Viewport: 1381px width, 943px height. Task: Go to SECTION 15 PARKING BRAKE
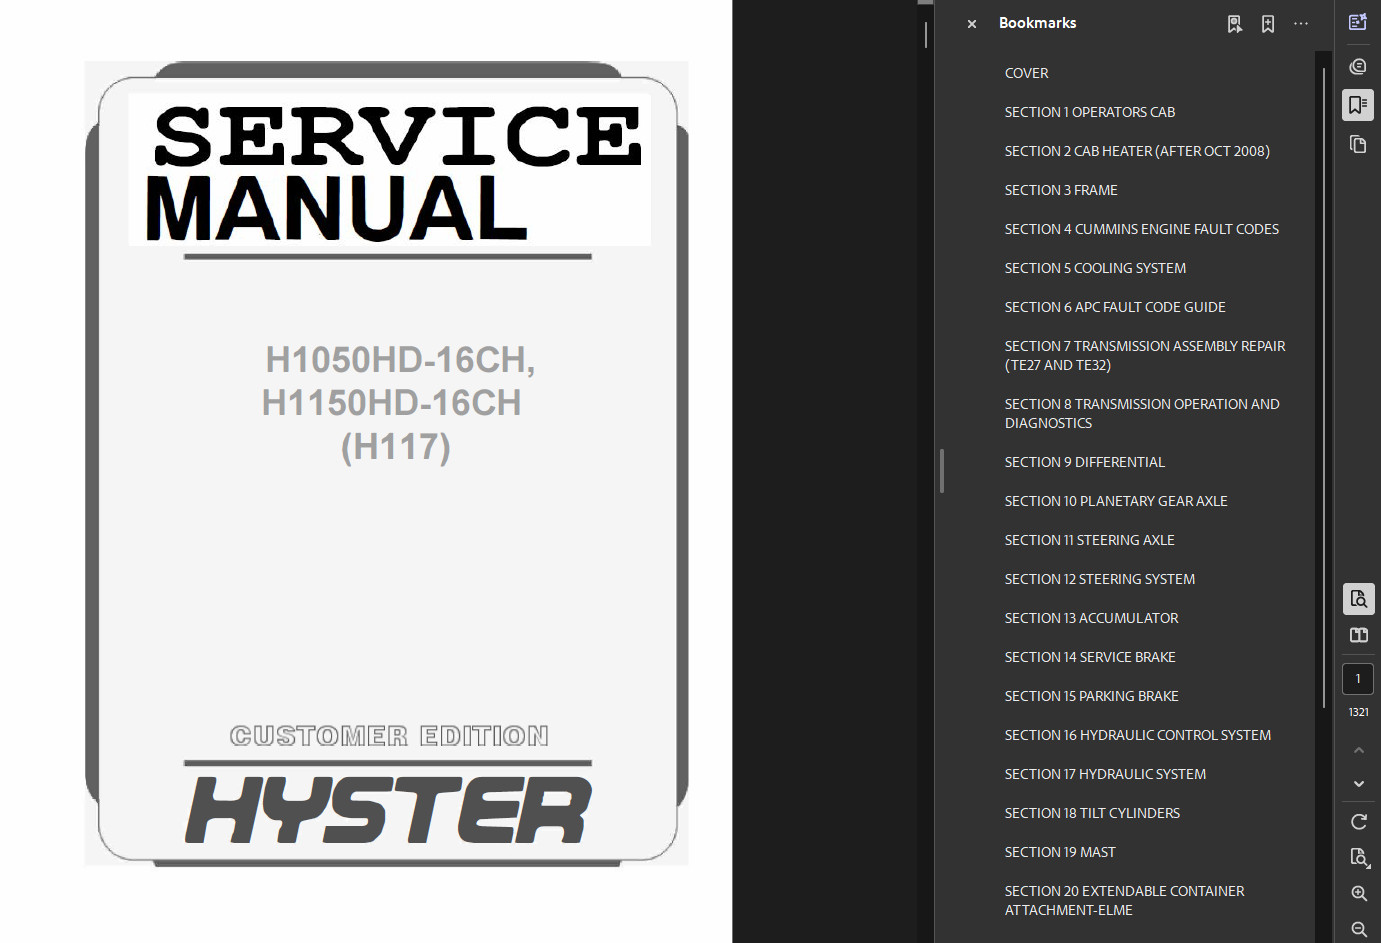[x=1091, y=696]
